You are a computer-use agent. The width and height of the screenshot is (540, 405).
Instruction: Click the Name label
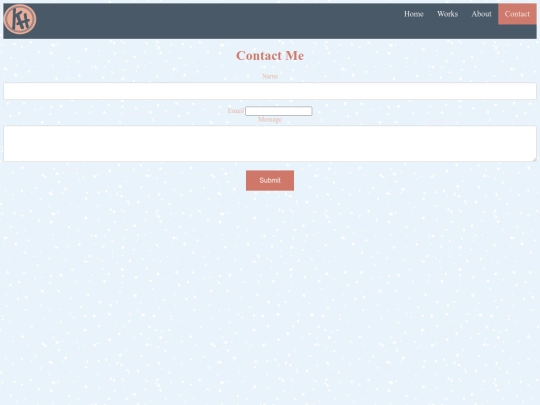270,76
